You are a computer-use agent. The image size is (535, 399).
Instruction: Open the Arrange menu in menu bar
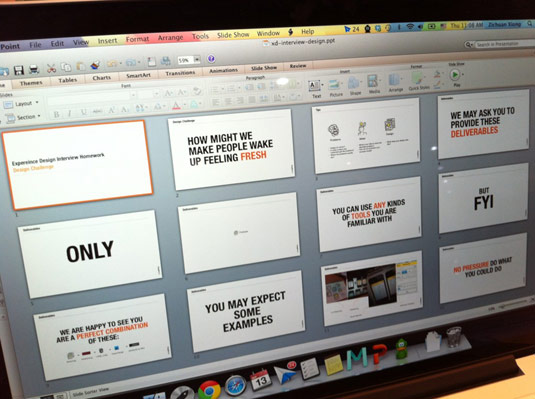pos(170,38)
